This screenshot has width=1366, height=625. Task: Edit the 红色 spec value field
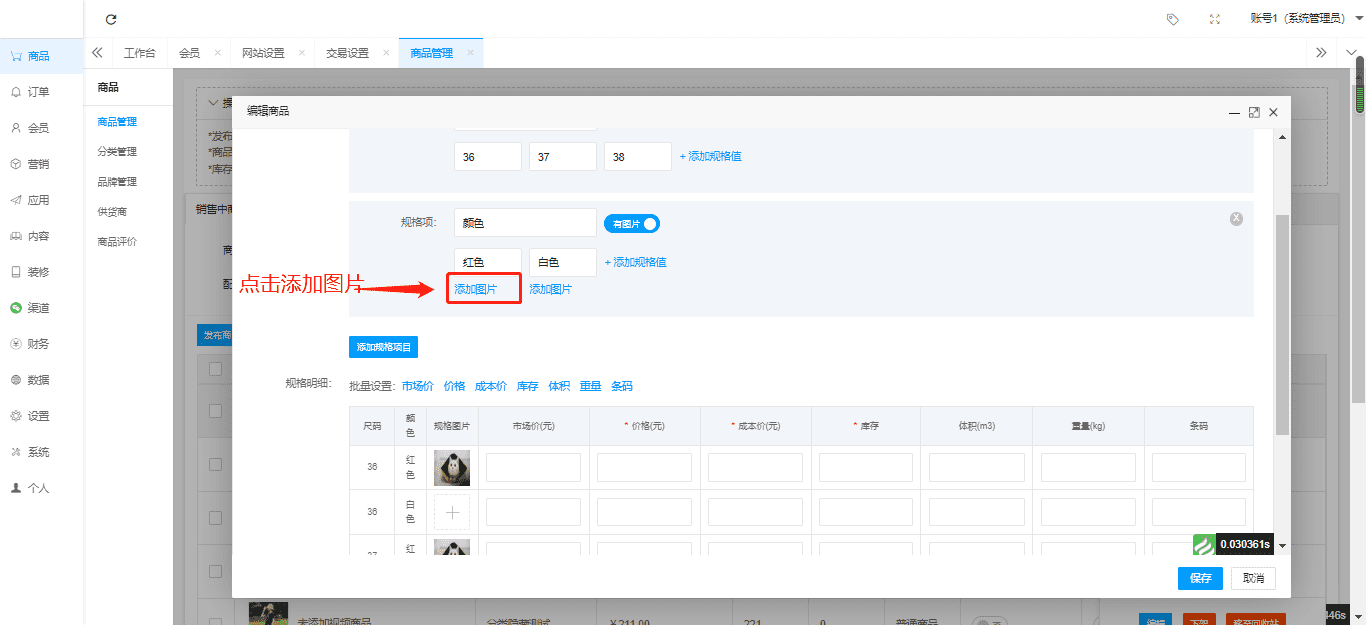(x=488, y=263)
